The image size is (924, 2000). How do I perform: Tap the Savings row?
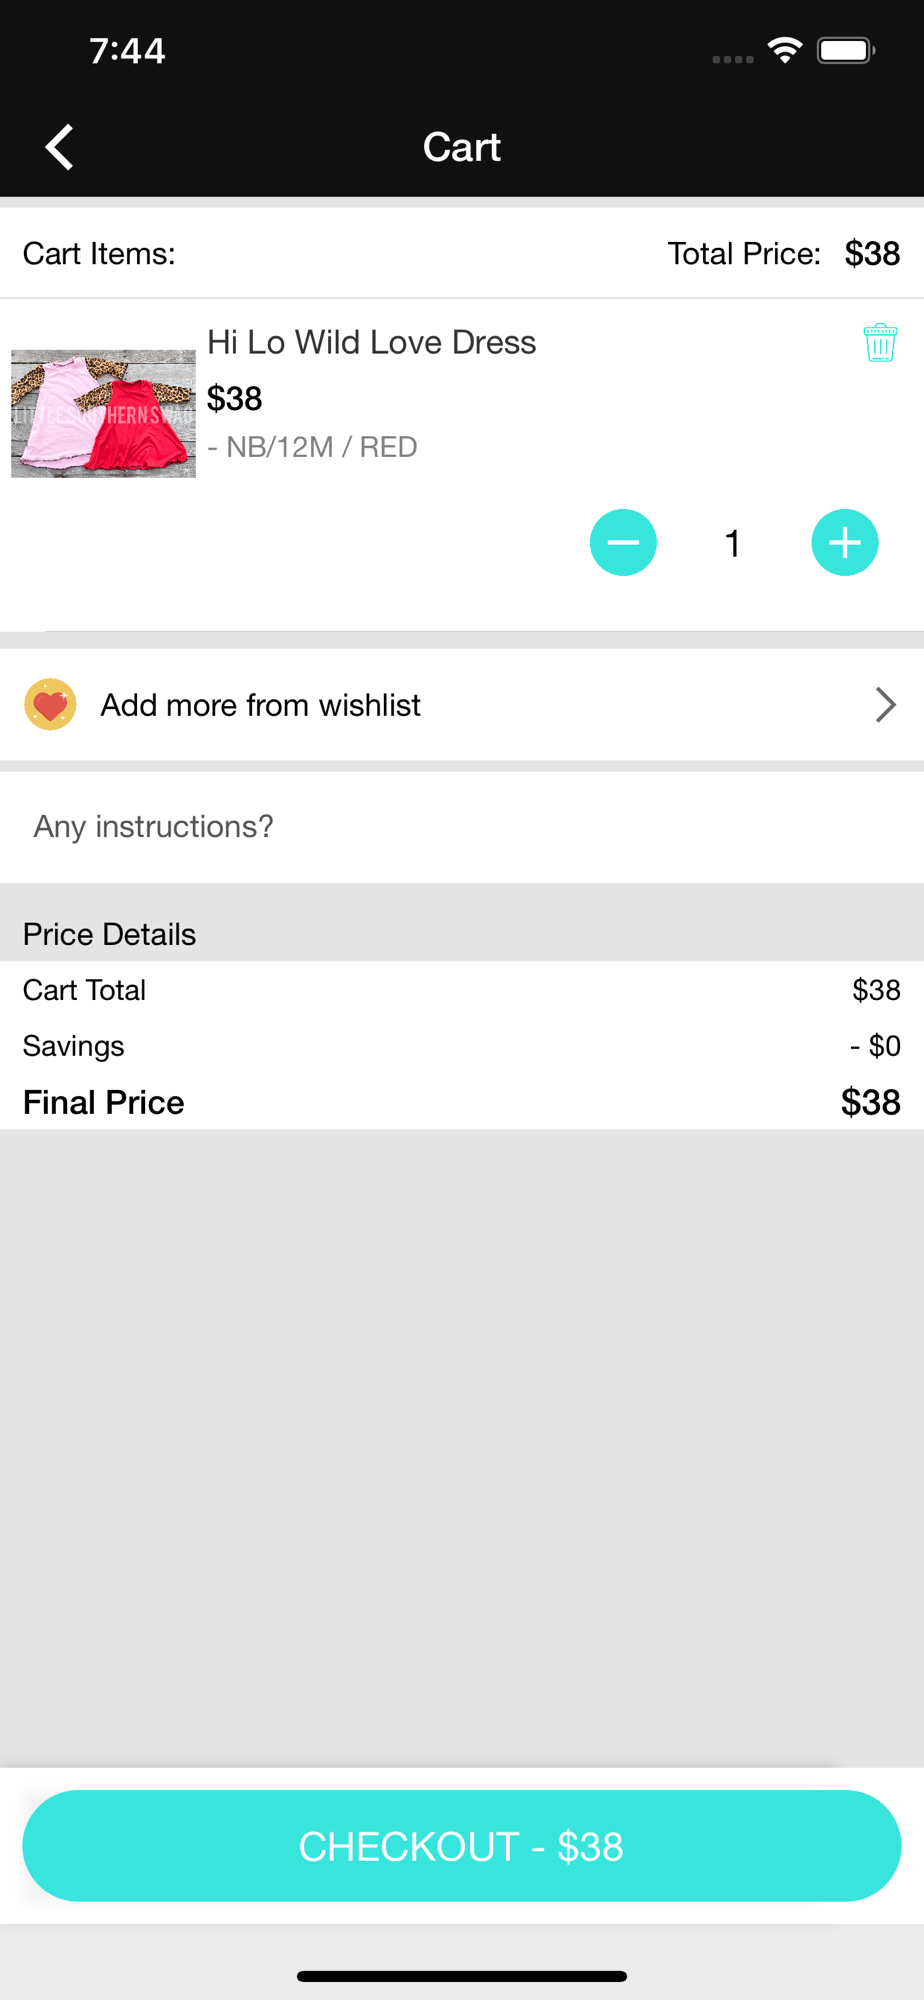click(x=462, y=1046)
